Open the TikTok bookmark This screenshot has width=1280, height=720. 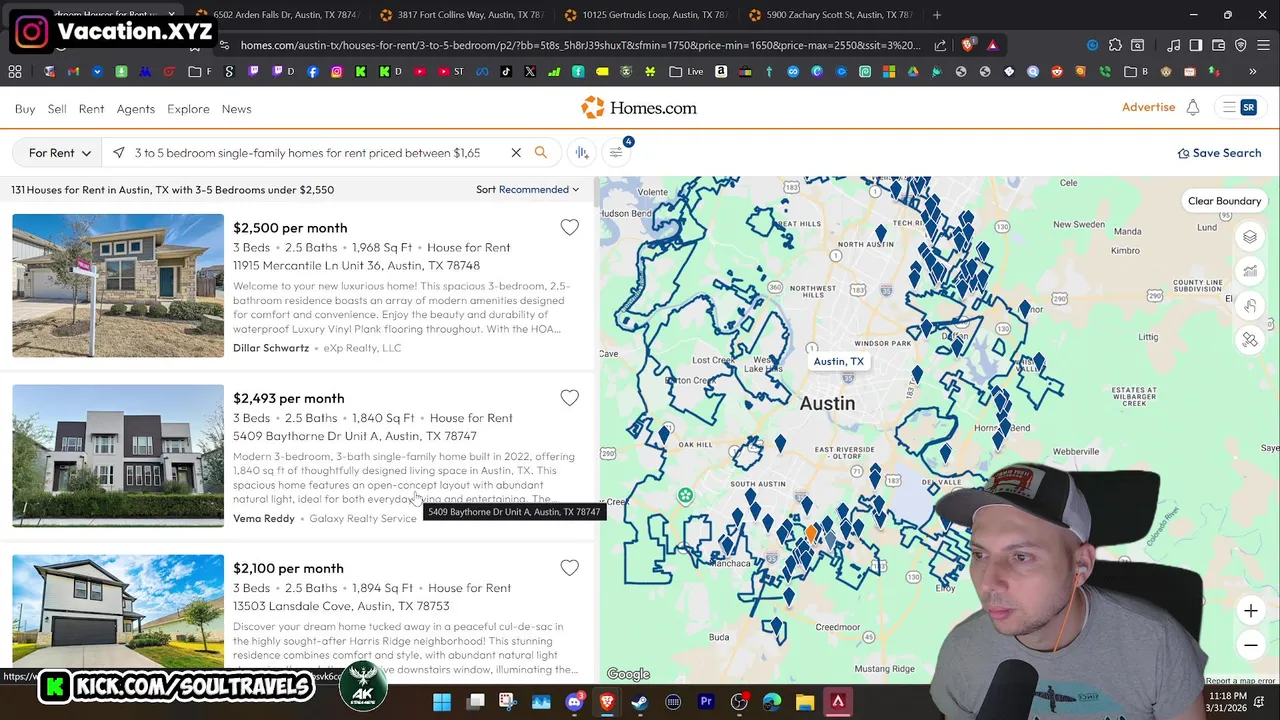click(x=506, y=72)
